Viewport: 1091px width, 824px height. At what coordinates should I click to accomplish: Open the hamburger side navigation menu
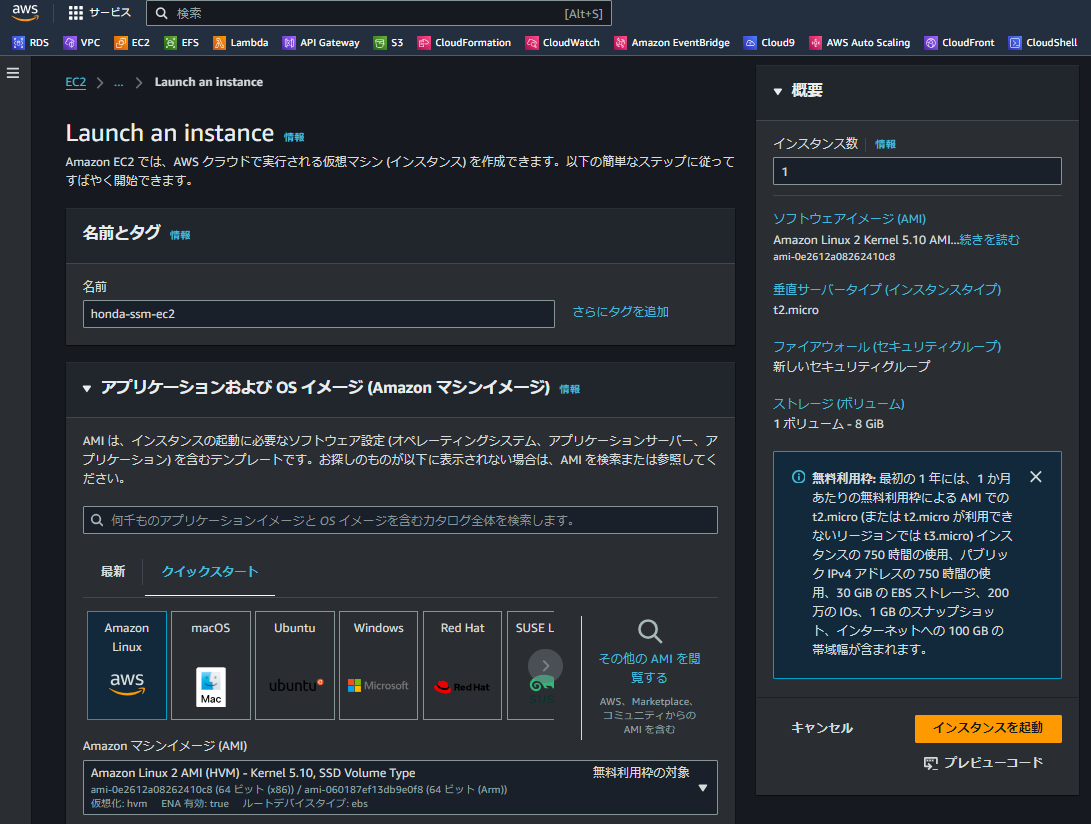pyautogui.click(x=13, y=73)
